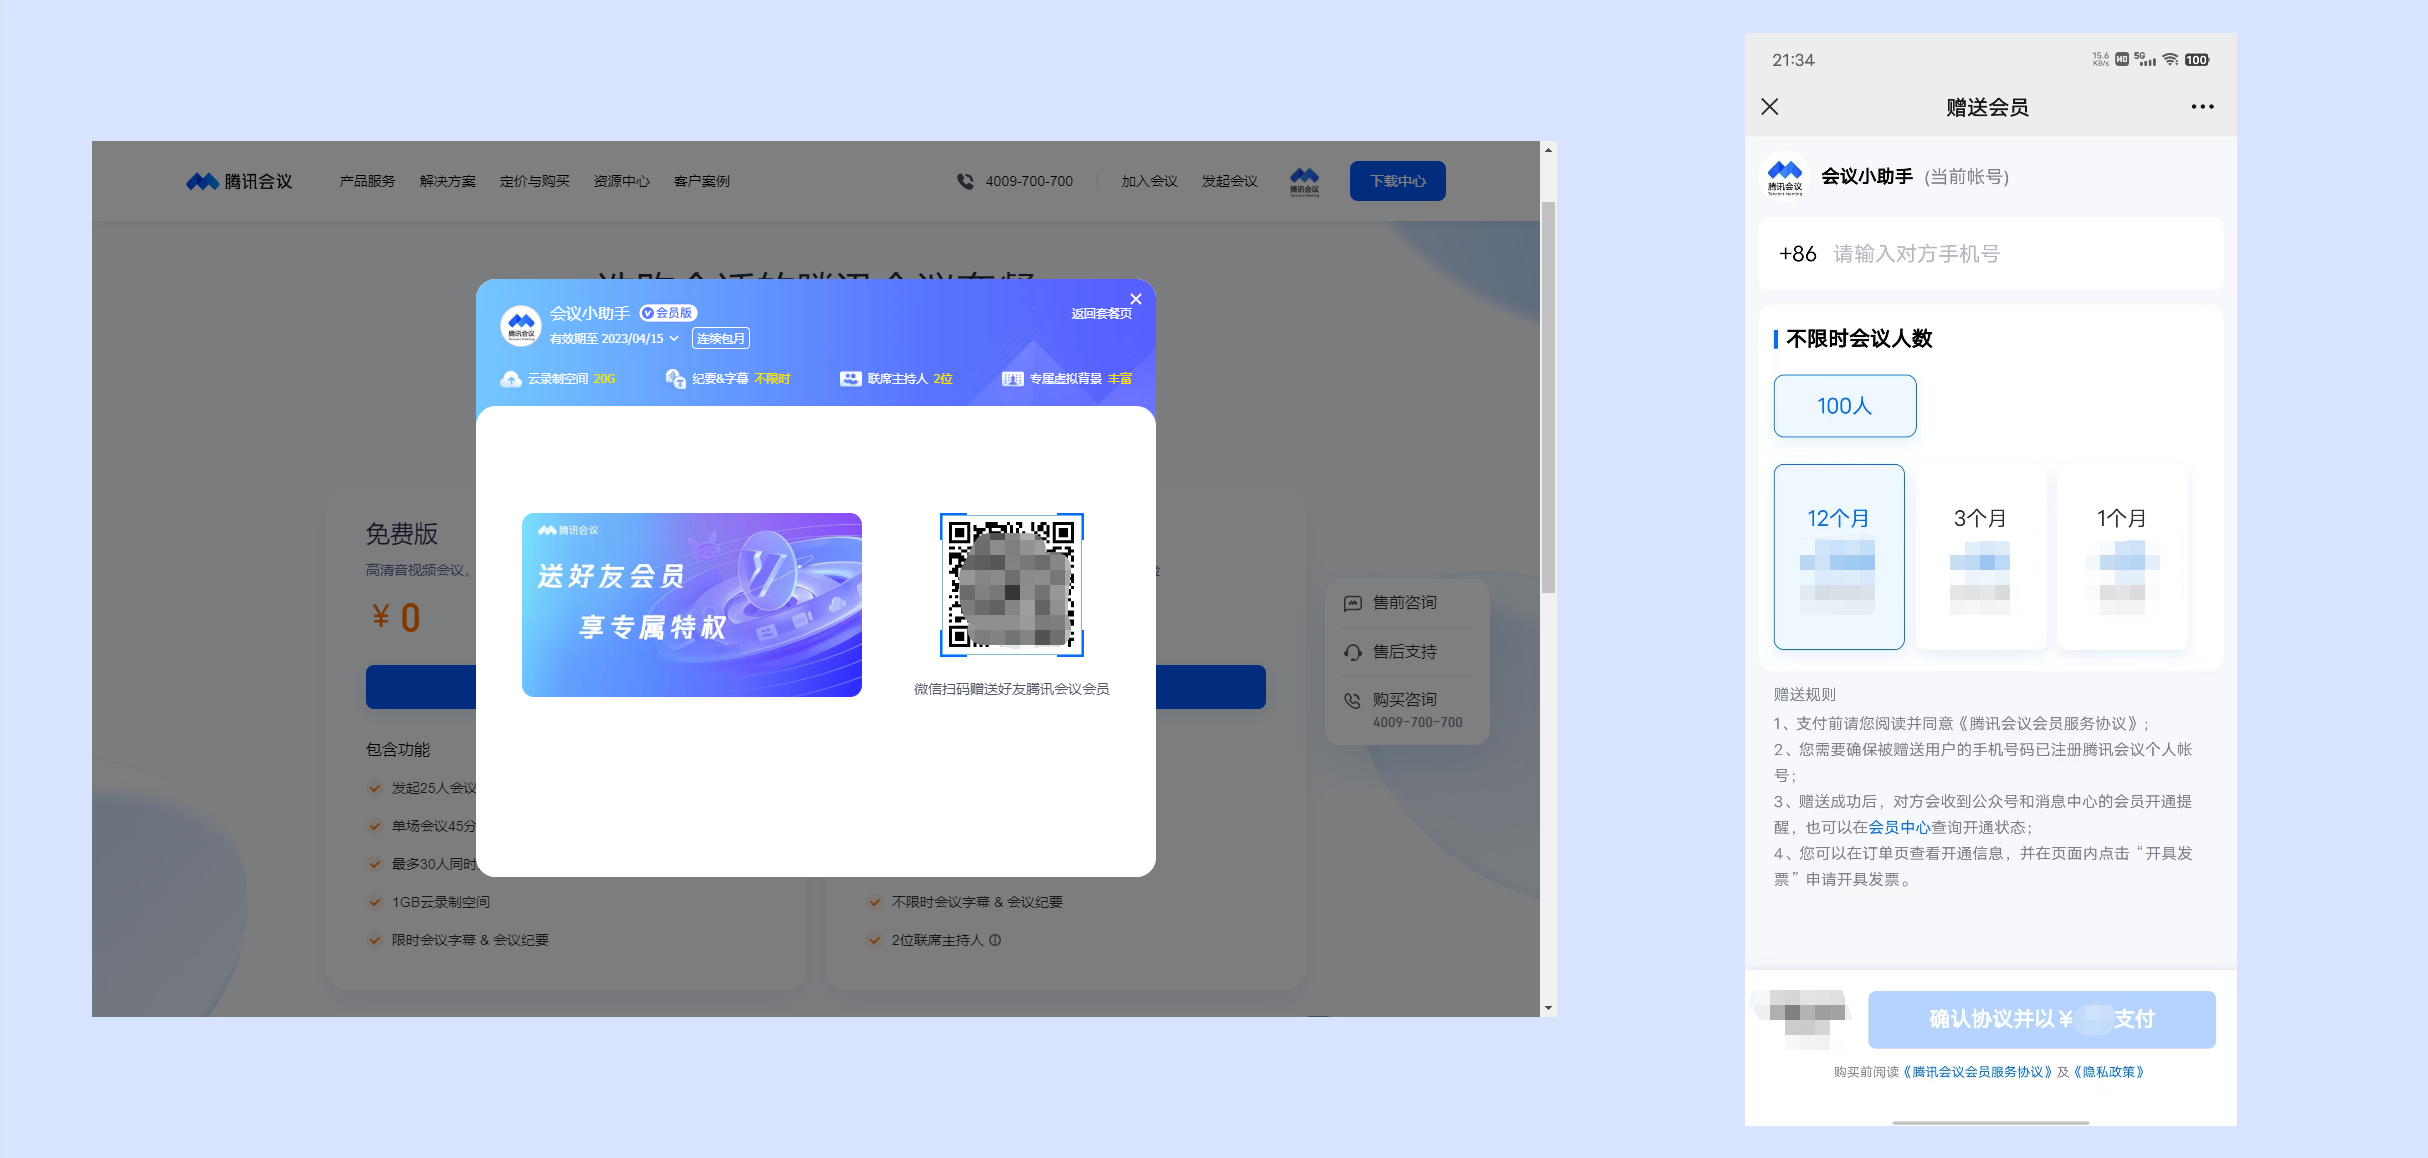Click the 纪要&字幕 feature icon
This screenshot has width=2428, height=1158.
(675, 379)
